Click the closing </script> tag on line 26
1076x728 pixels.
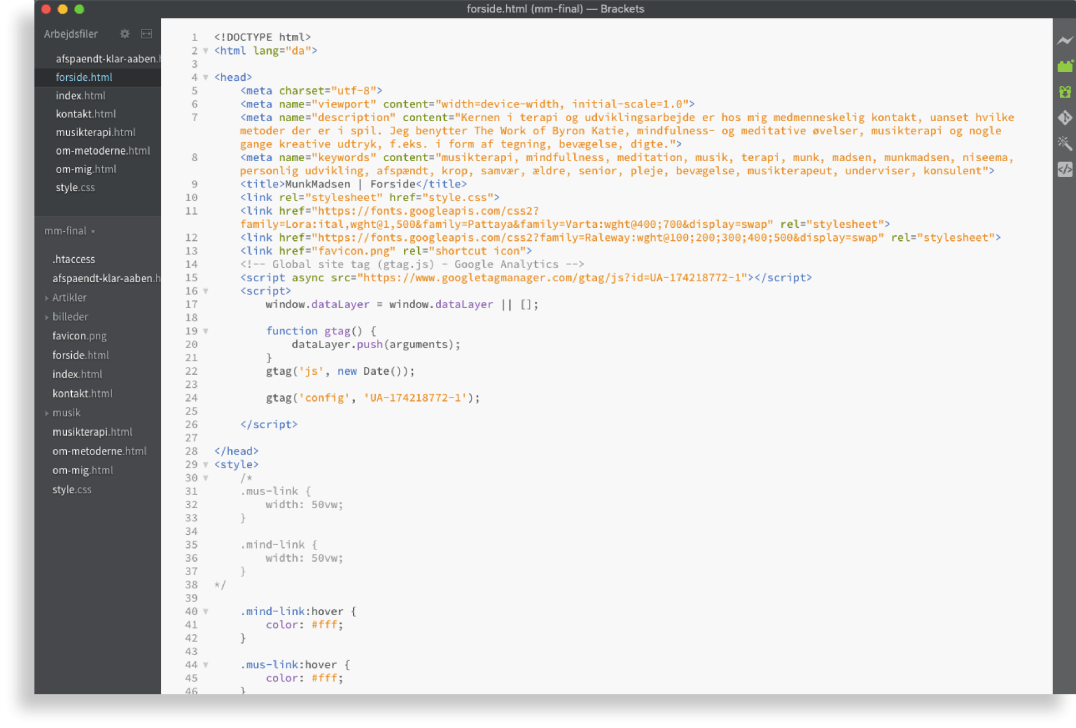269,425
